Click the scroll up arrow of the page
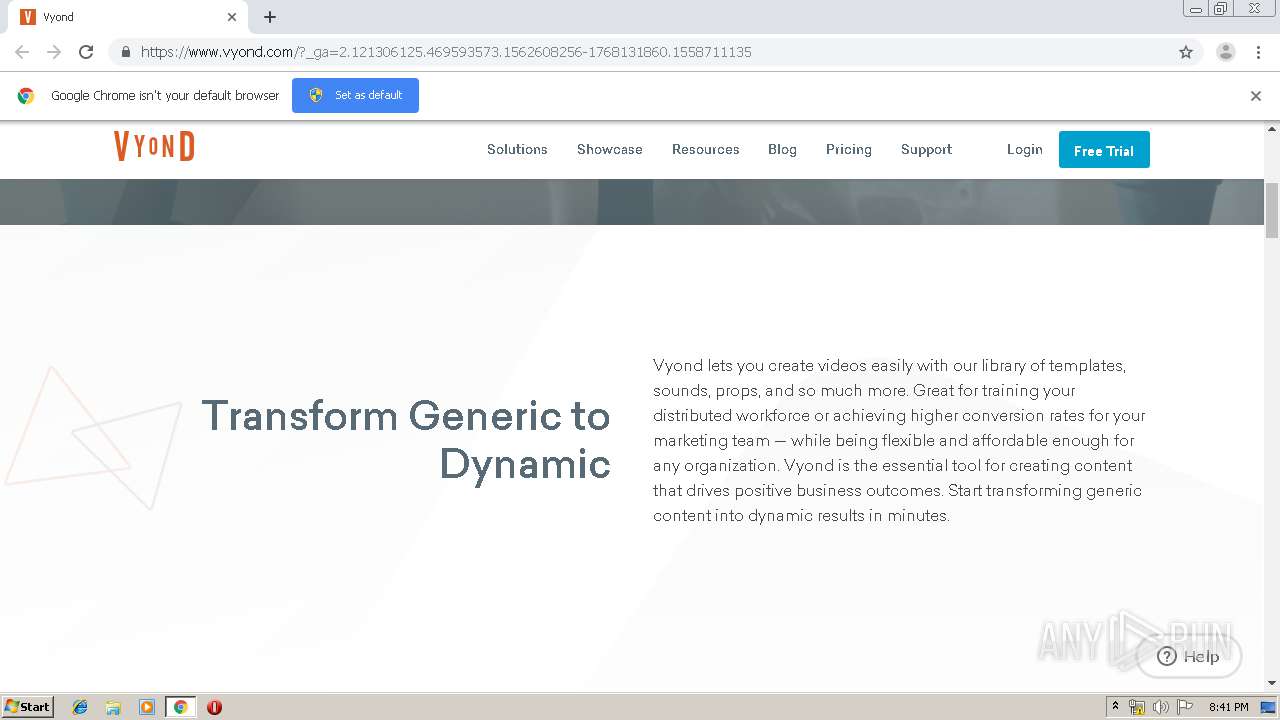The width and height of the screenshot is (1280, 720). coord(1272,129)
